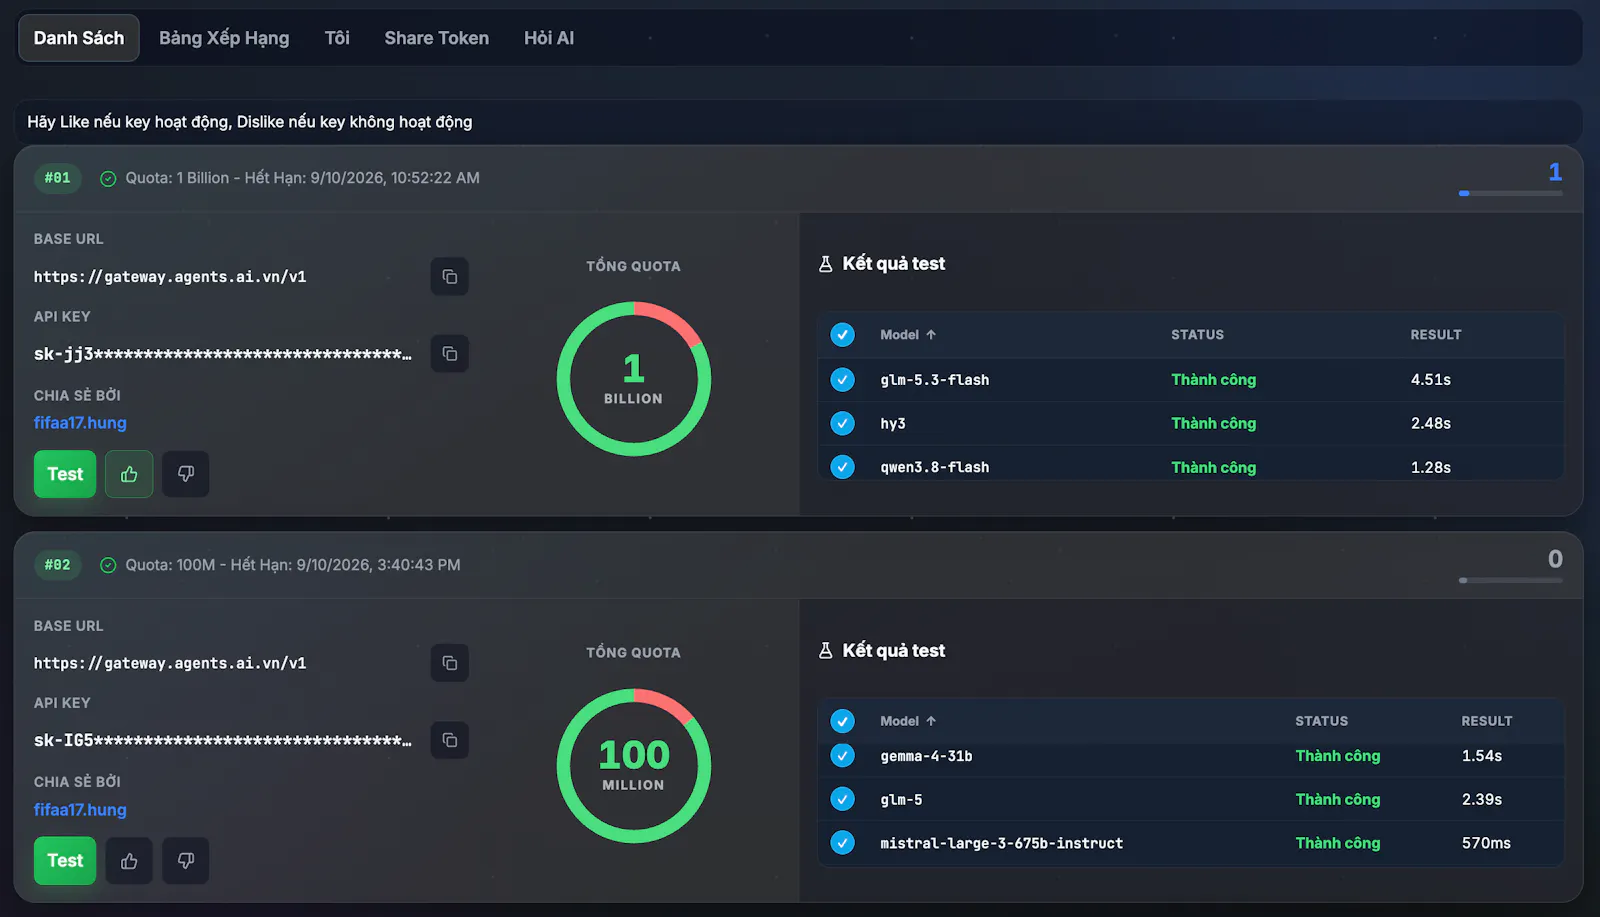The image size is (1600, 917).
Task: Click the 1.54s result for gemma-4-31b
Action: pyautogui.click(x=1482, y=756)
